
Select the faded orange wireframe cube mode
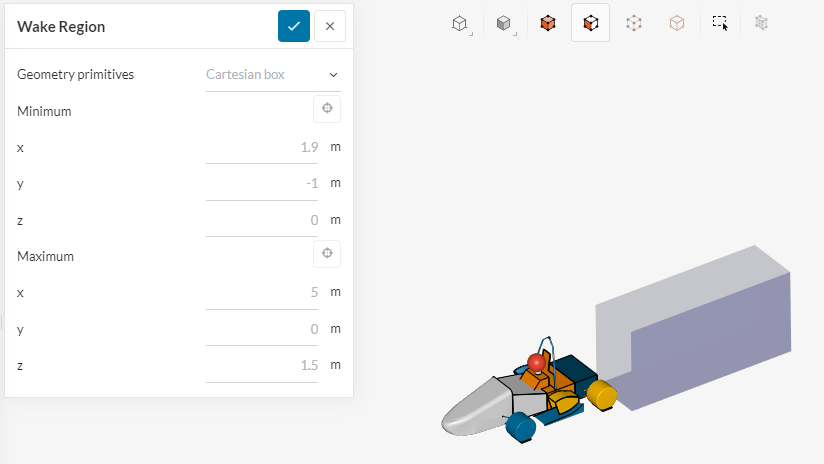click(677, 23)
